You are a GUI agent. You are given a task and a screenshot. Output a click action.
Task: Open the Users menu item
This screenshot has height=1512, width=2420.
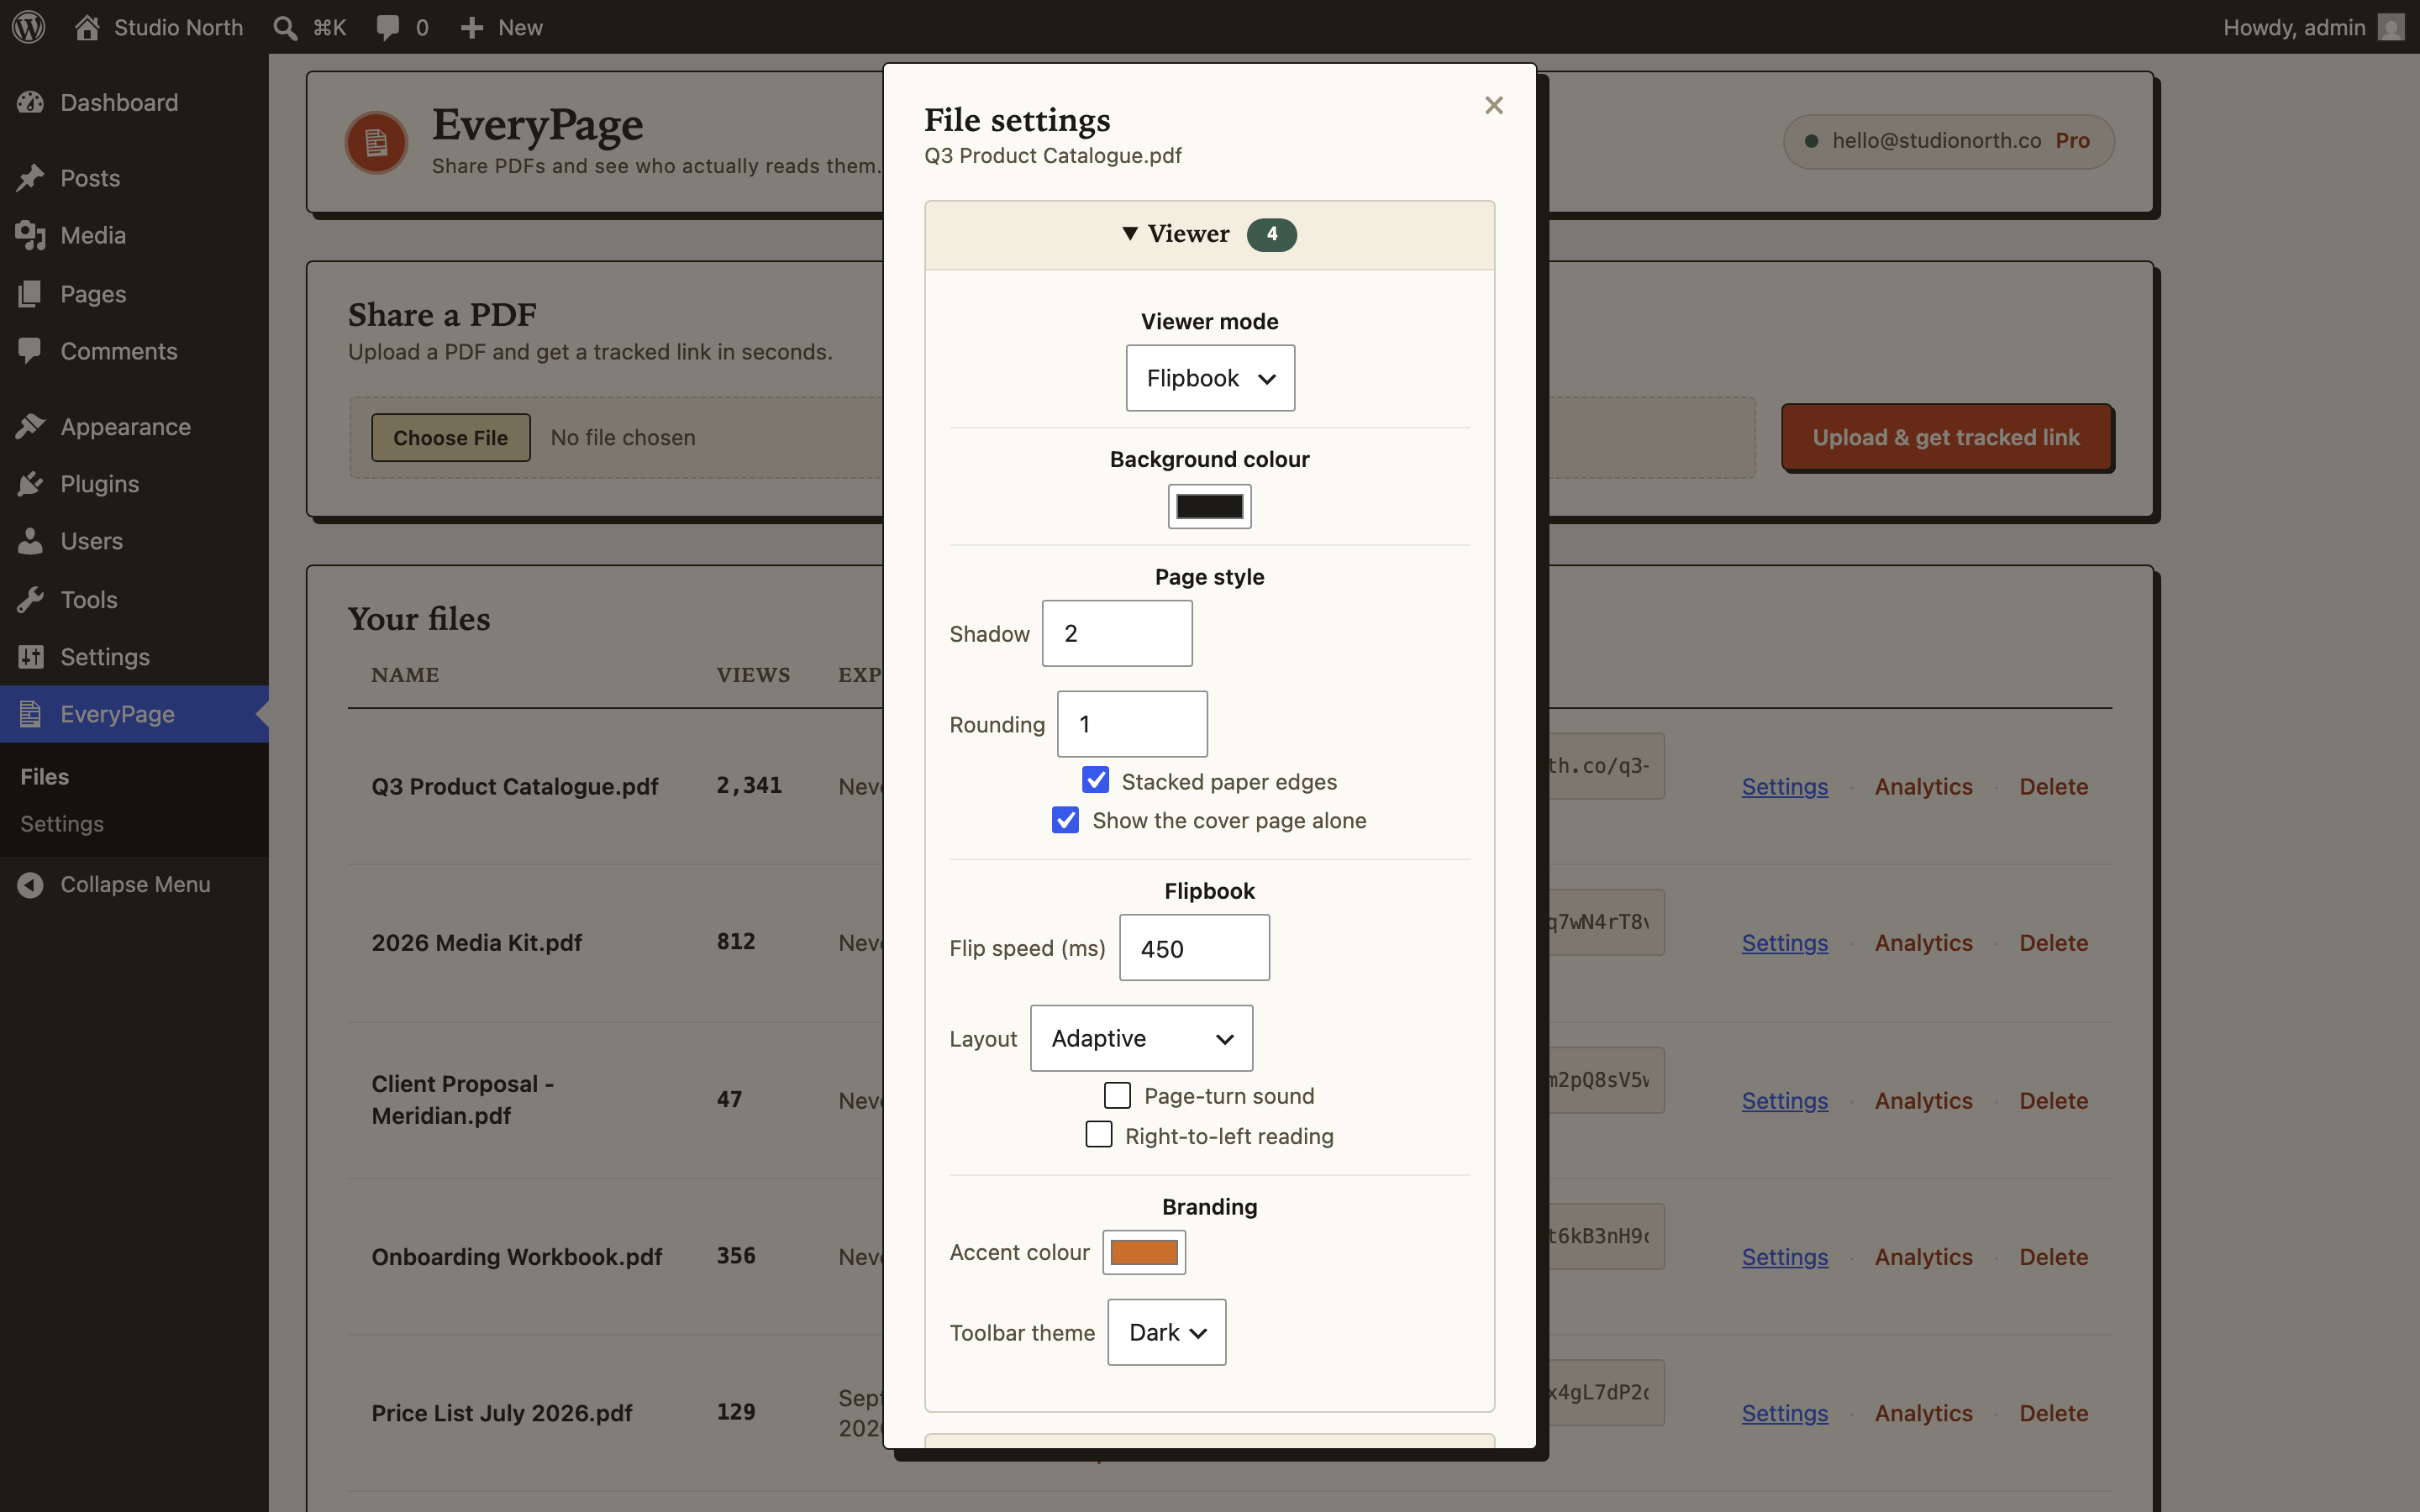tap(134, 541)
